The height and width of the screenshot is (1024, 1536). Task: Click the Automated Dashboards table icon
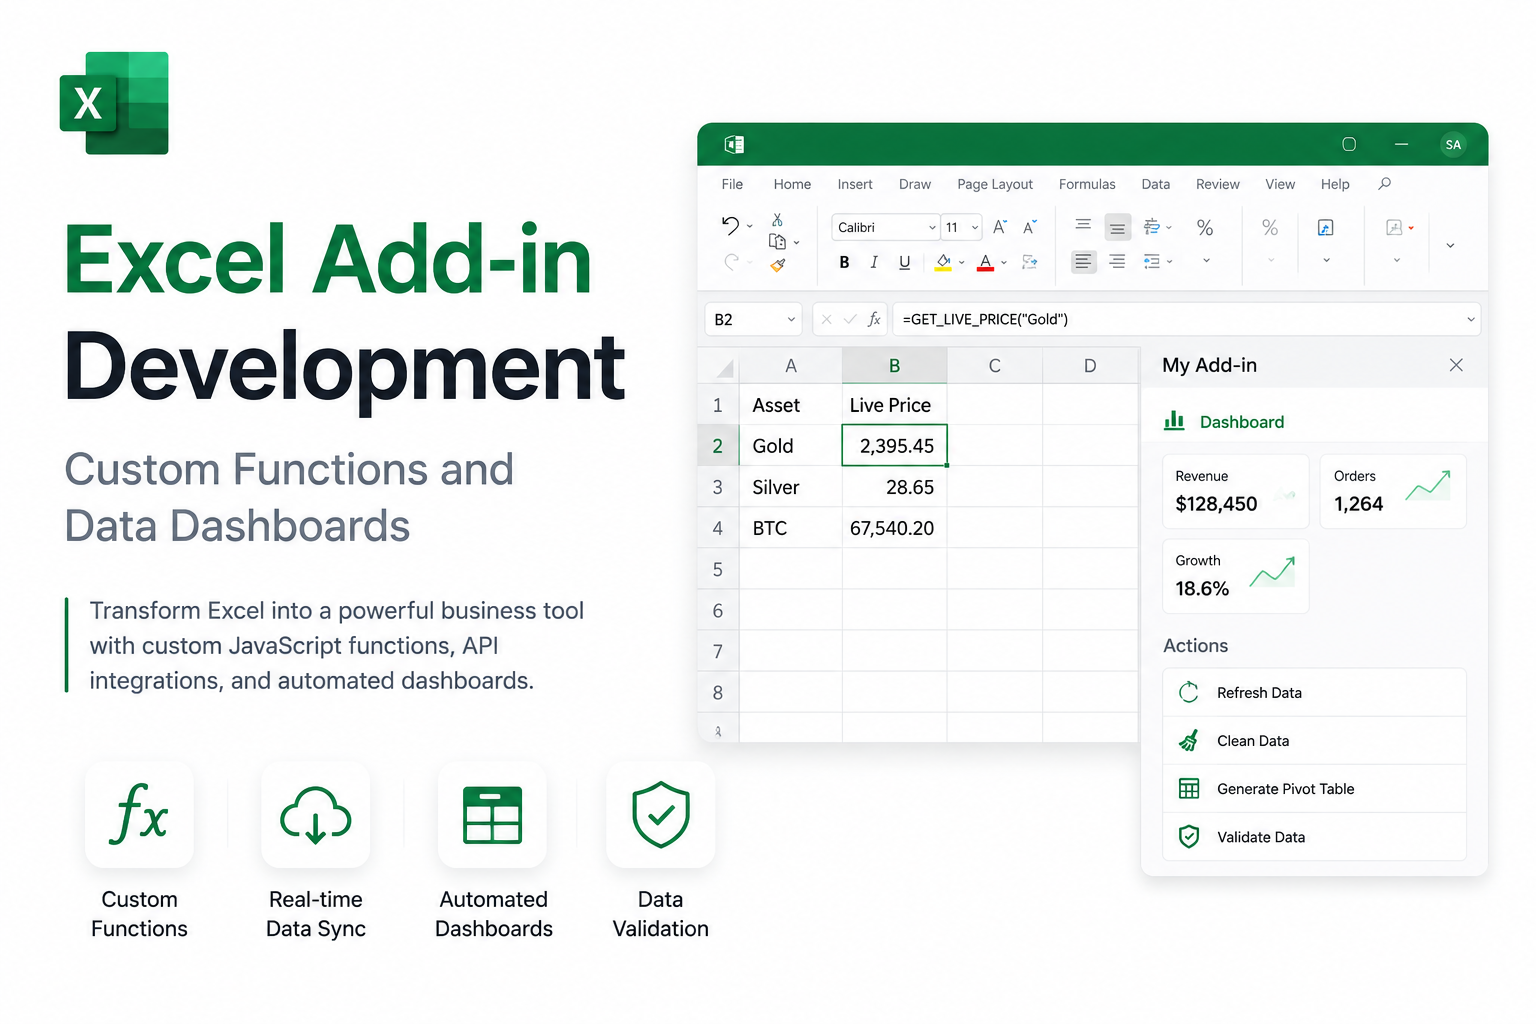click(x=493, y=814)
